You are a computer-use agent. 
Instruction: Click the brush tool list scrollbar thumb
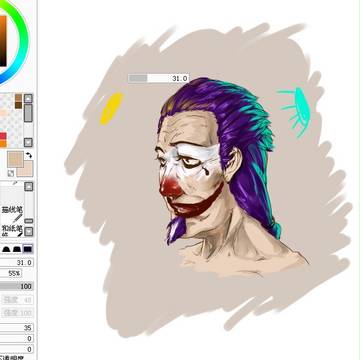point(29,221)
